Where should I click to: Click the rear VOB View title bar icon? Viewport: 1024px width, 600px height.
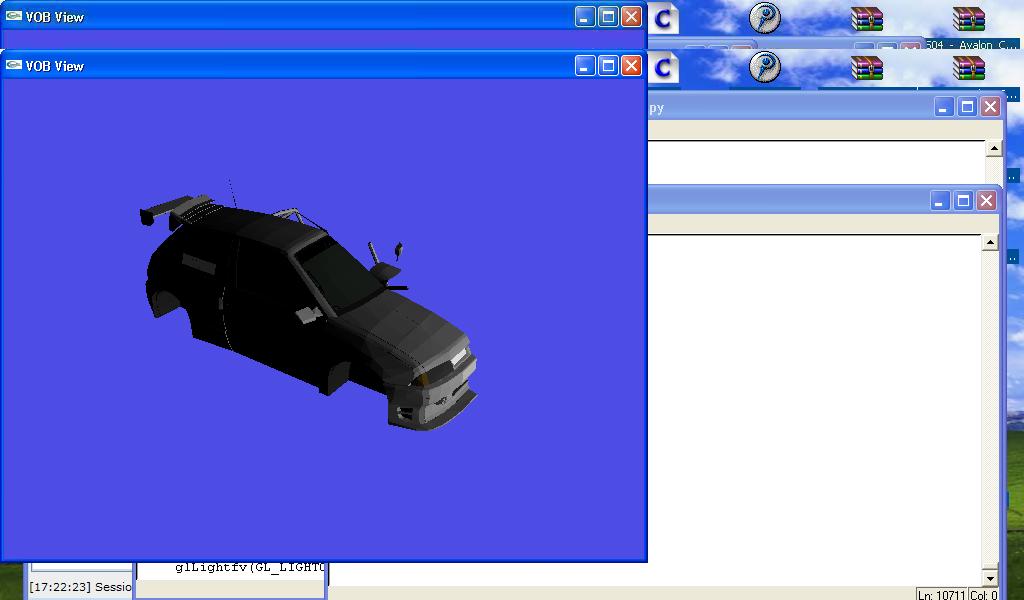(14, 16)
